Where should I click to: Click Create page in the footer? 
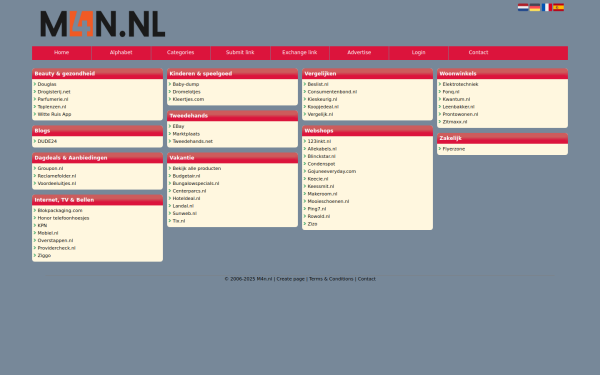(290, 279)
